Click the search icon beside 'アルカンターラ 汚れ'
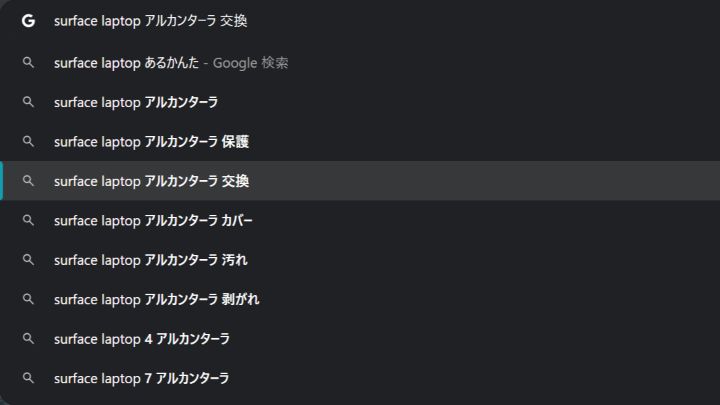This screenshot has height=405, width=720. [28, 260]
